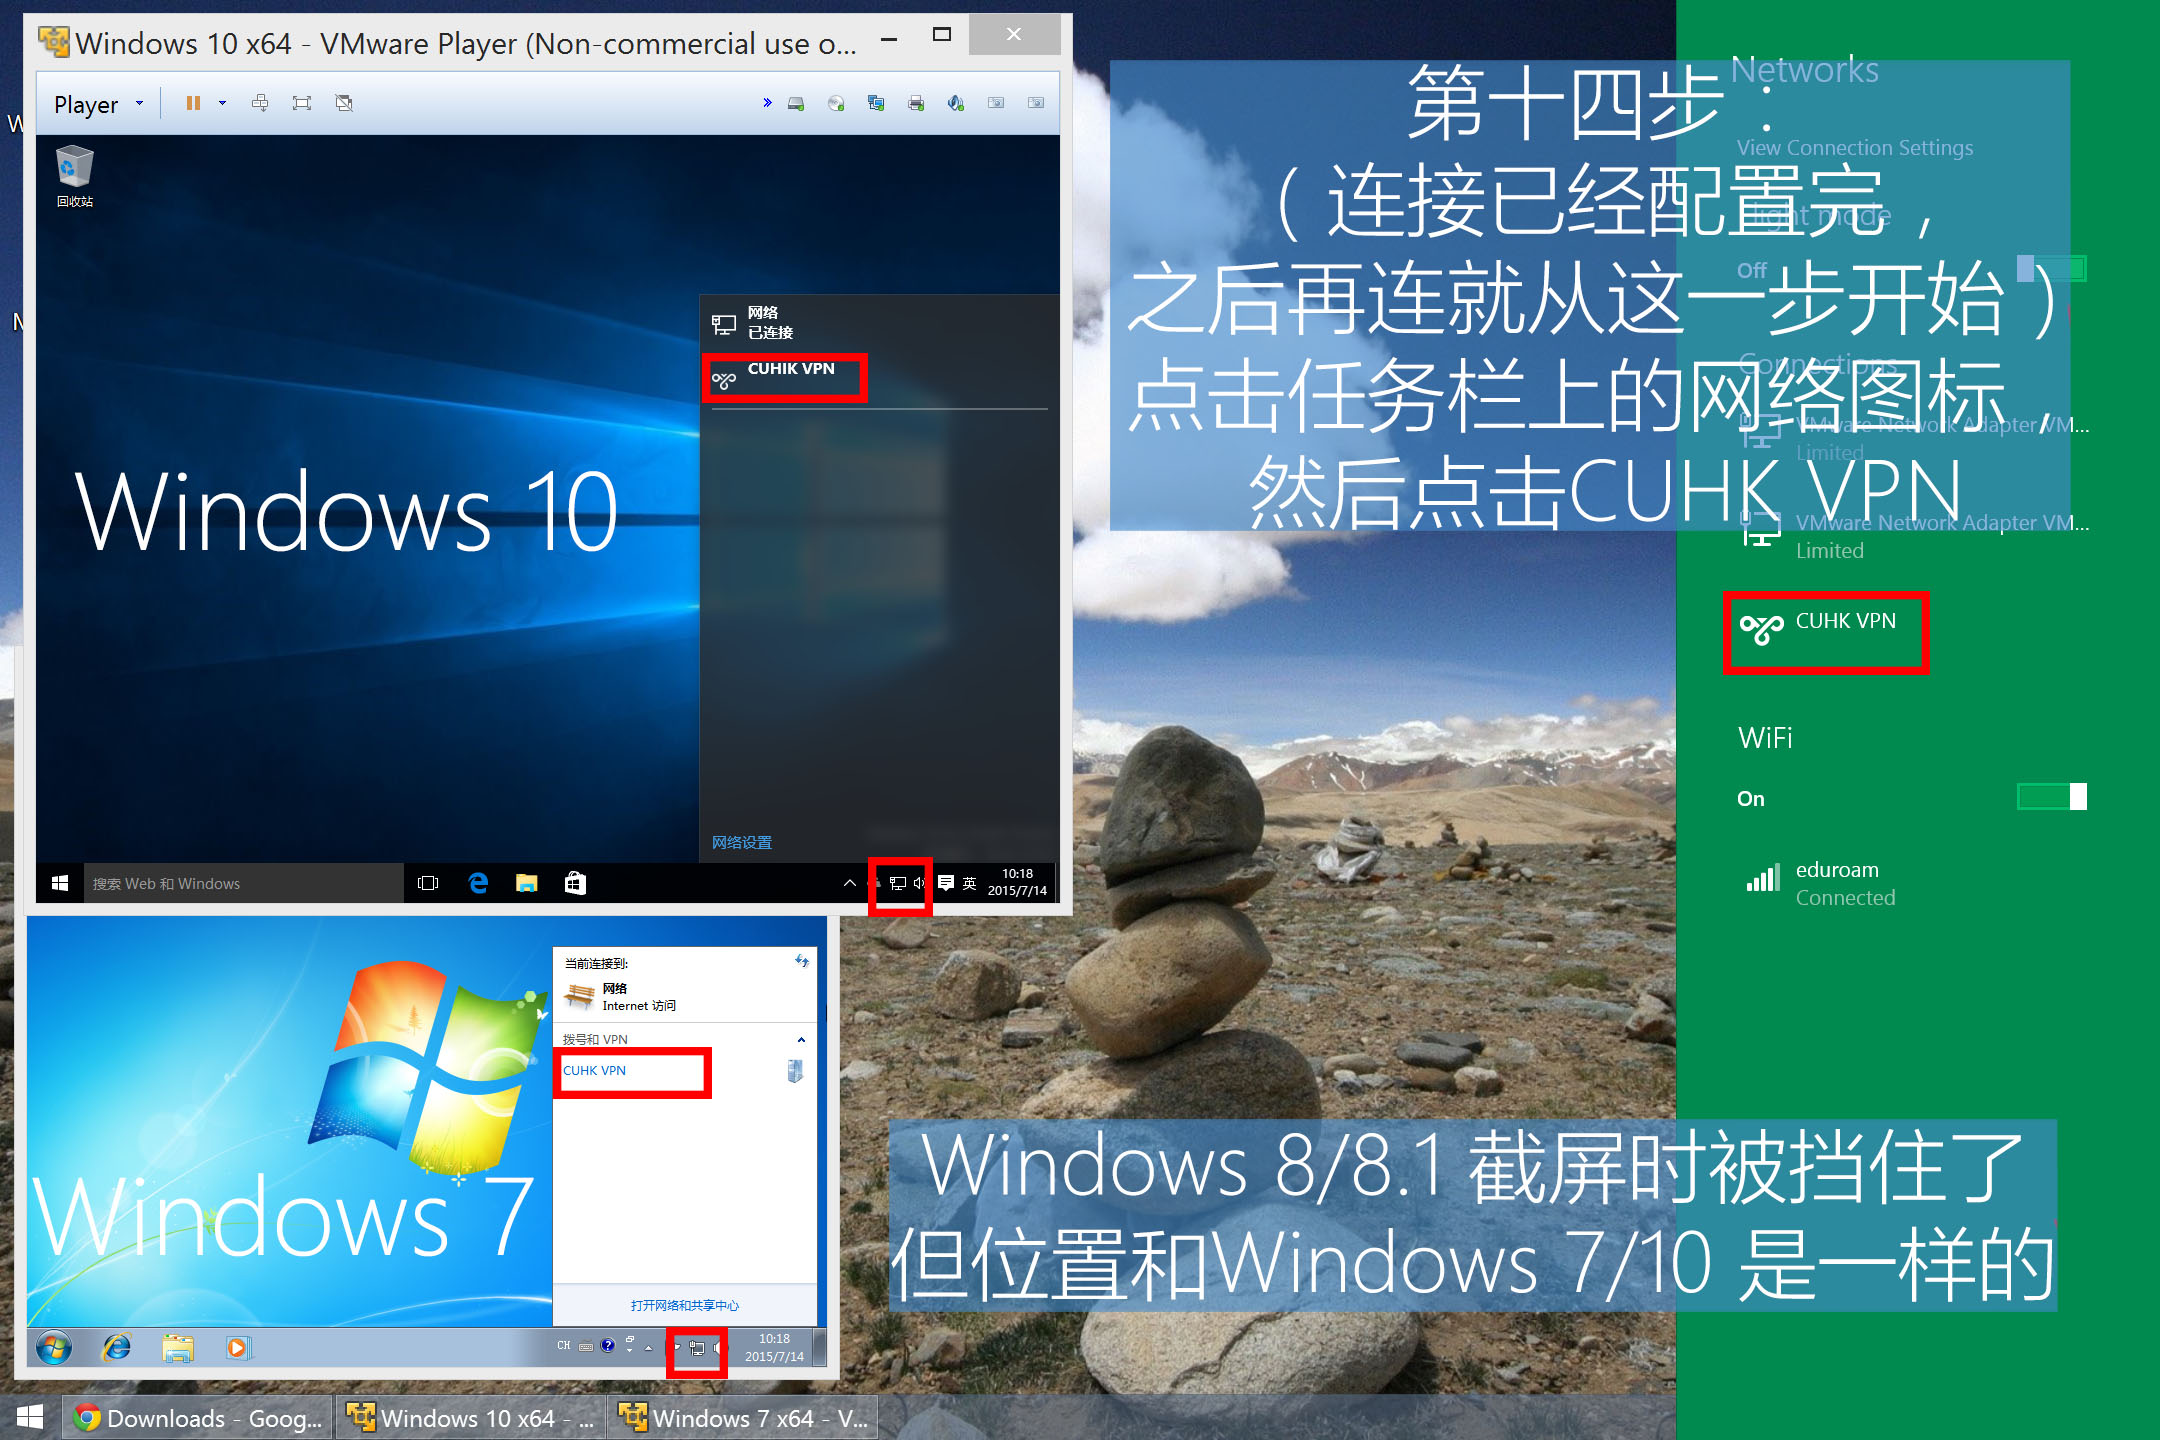Click the 英 input method indicator
2160x1440 pixels.
pos(969,883)
